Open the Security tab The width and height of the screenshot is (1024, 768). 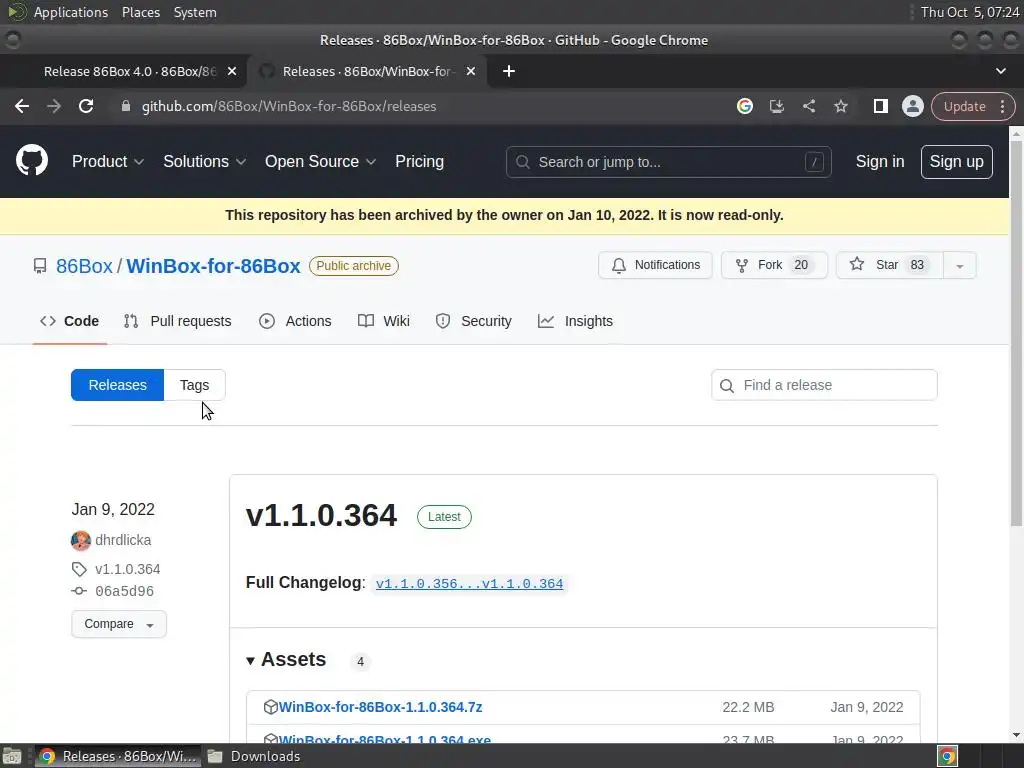click(473, 321)
